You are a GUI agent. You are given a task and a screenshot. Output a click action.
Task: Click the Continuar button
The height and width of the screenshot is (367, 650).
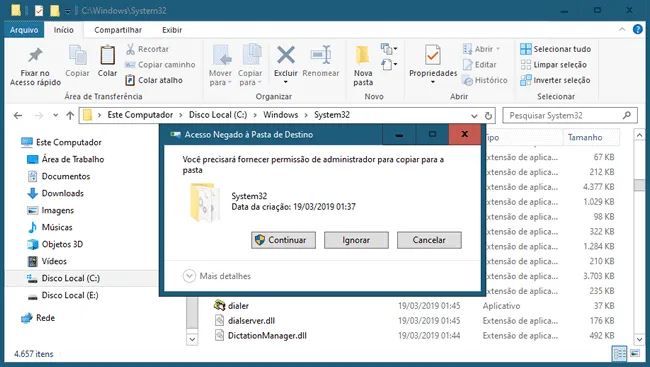(x=283, y=240)
